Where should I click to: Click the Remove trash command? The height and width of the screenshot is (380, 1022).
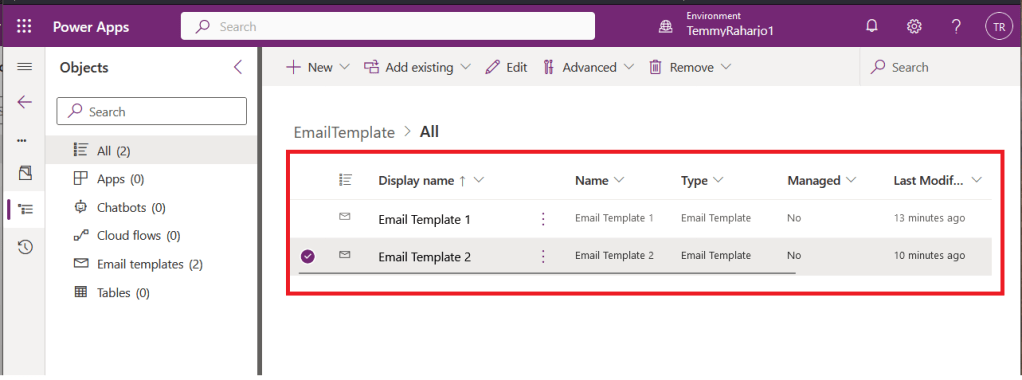pyautogui.click(x=681, y=67)
